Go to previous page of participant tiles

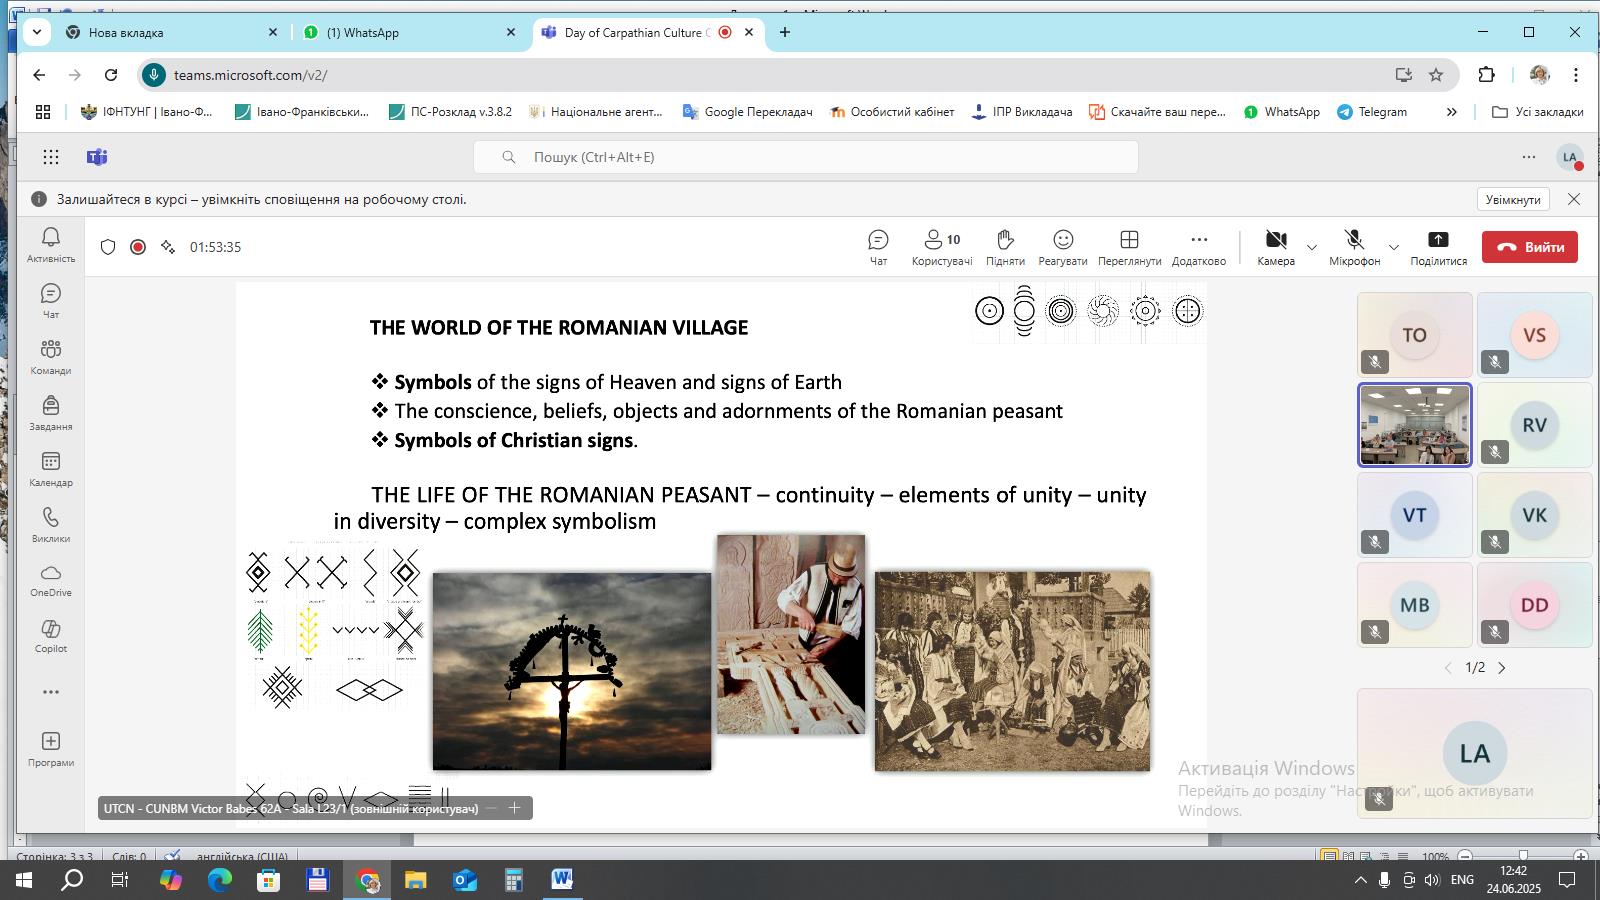tap(1448, 667)
